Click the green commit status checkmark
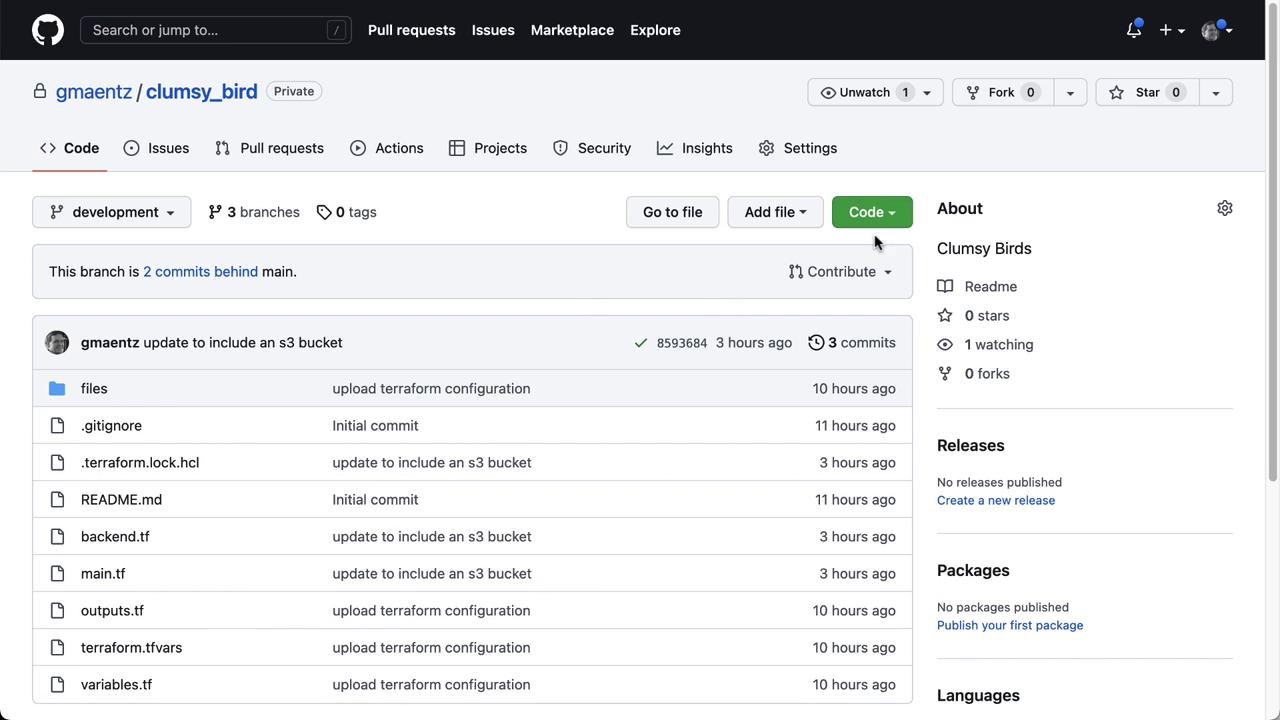This screenshot has height=720, width=1280. (640, 343)
